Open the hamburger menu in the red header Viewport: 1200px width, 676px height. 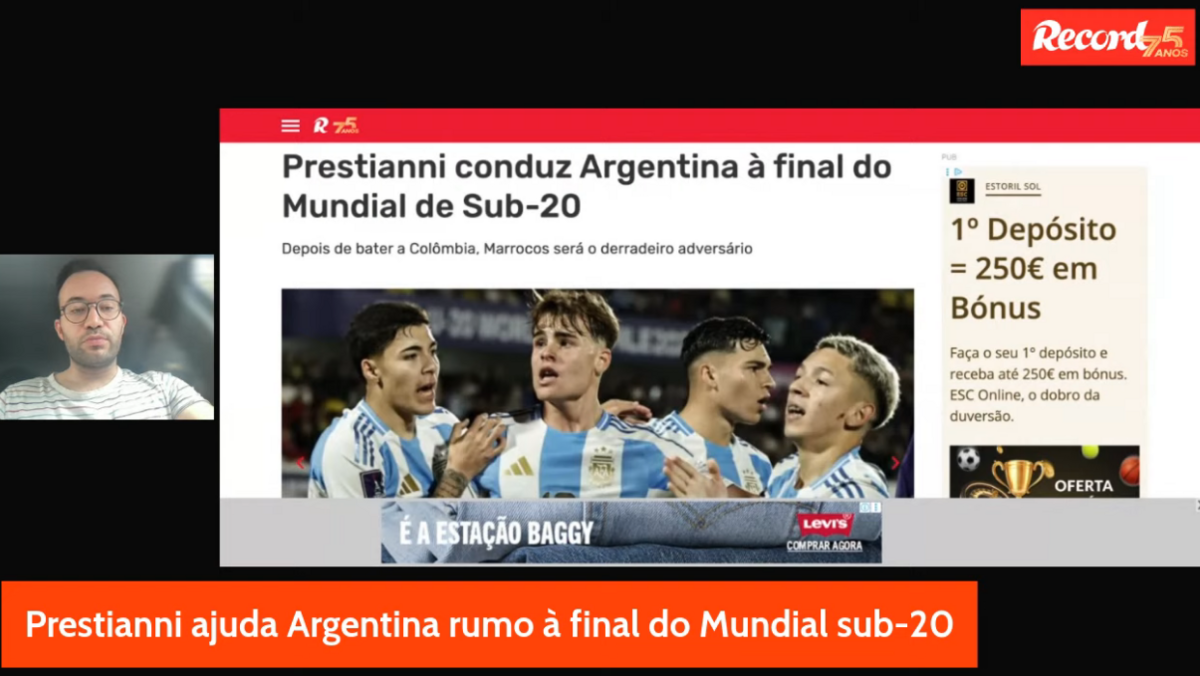pos(290,126)
